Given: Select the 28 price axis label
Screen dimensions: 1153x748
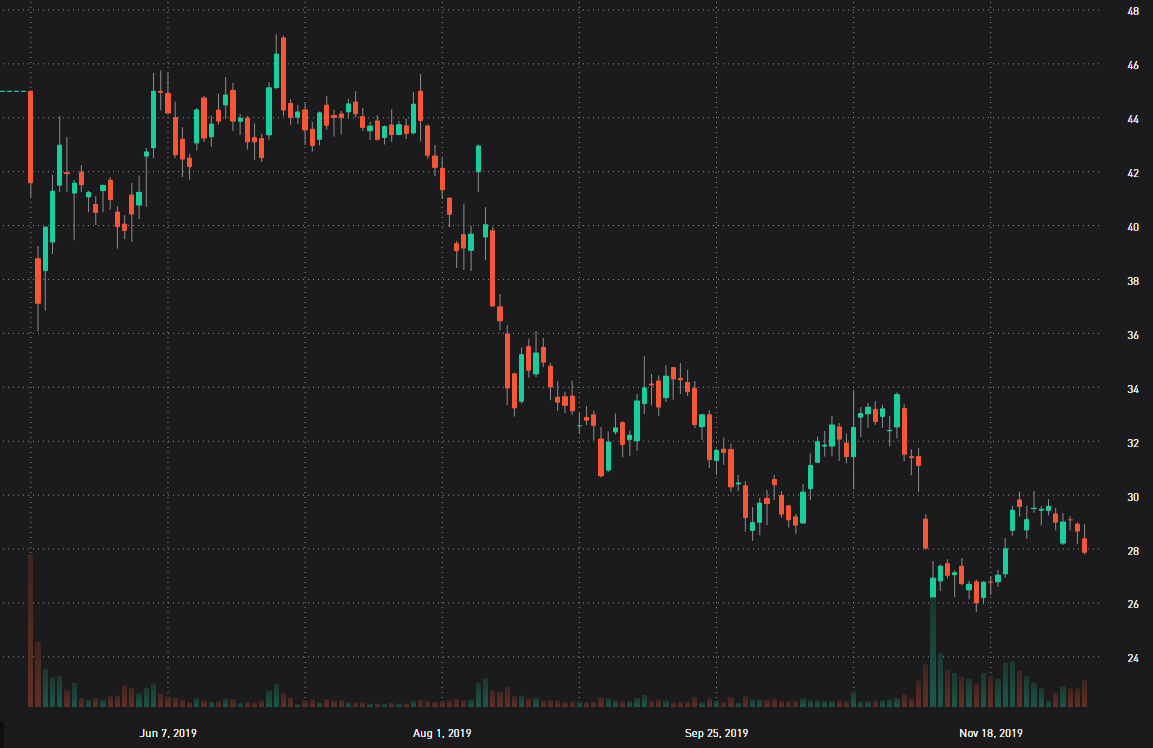Looking at the screenshot, I should [1132, 551].
